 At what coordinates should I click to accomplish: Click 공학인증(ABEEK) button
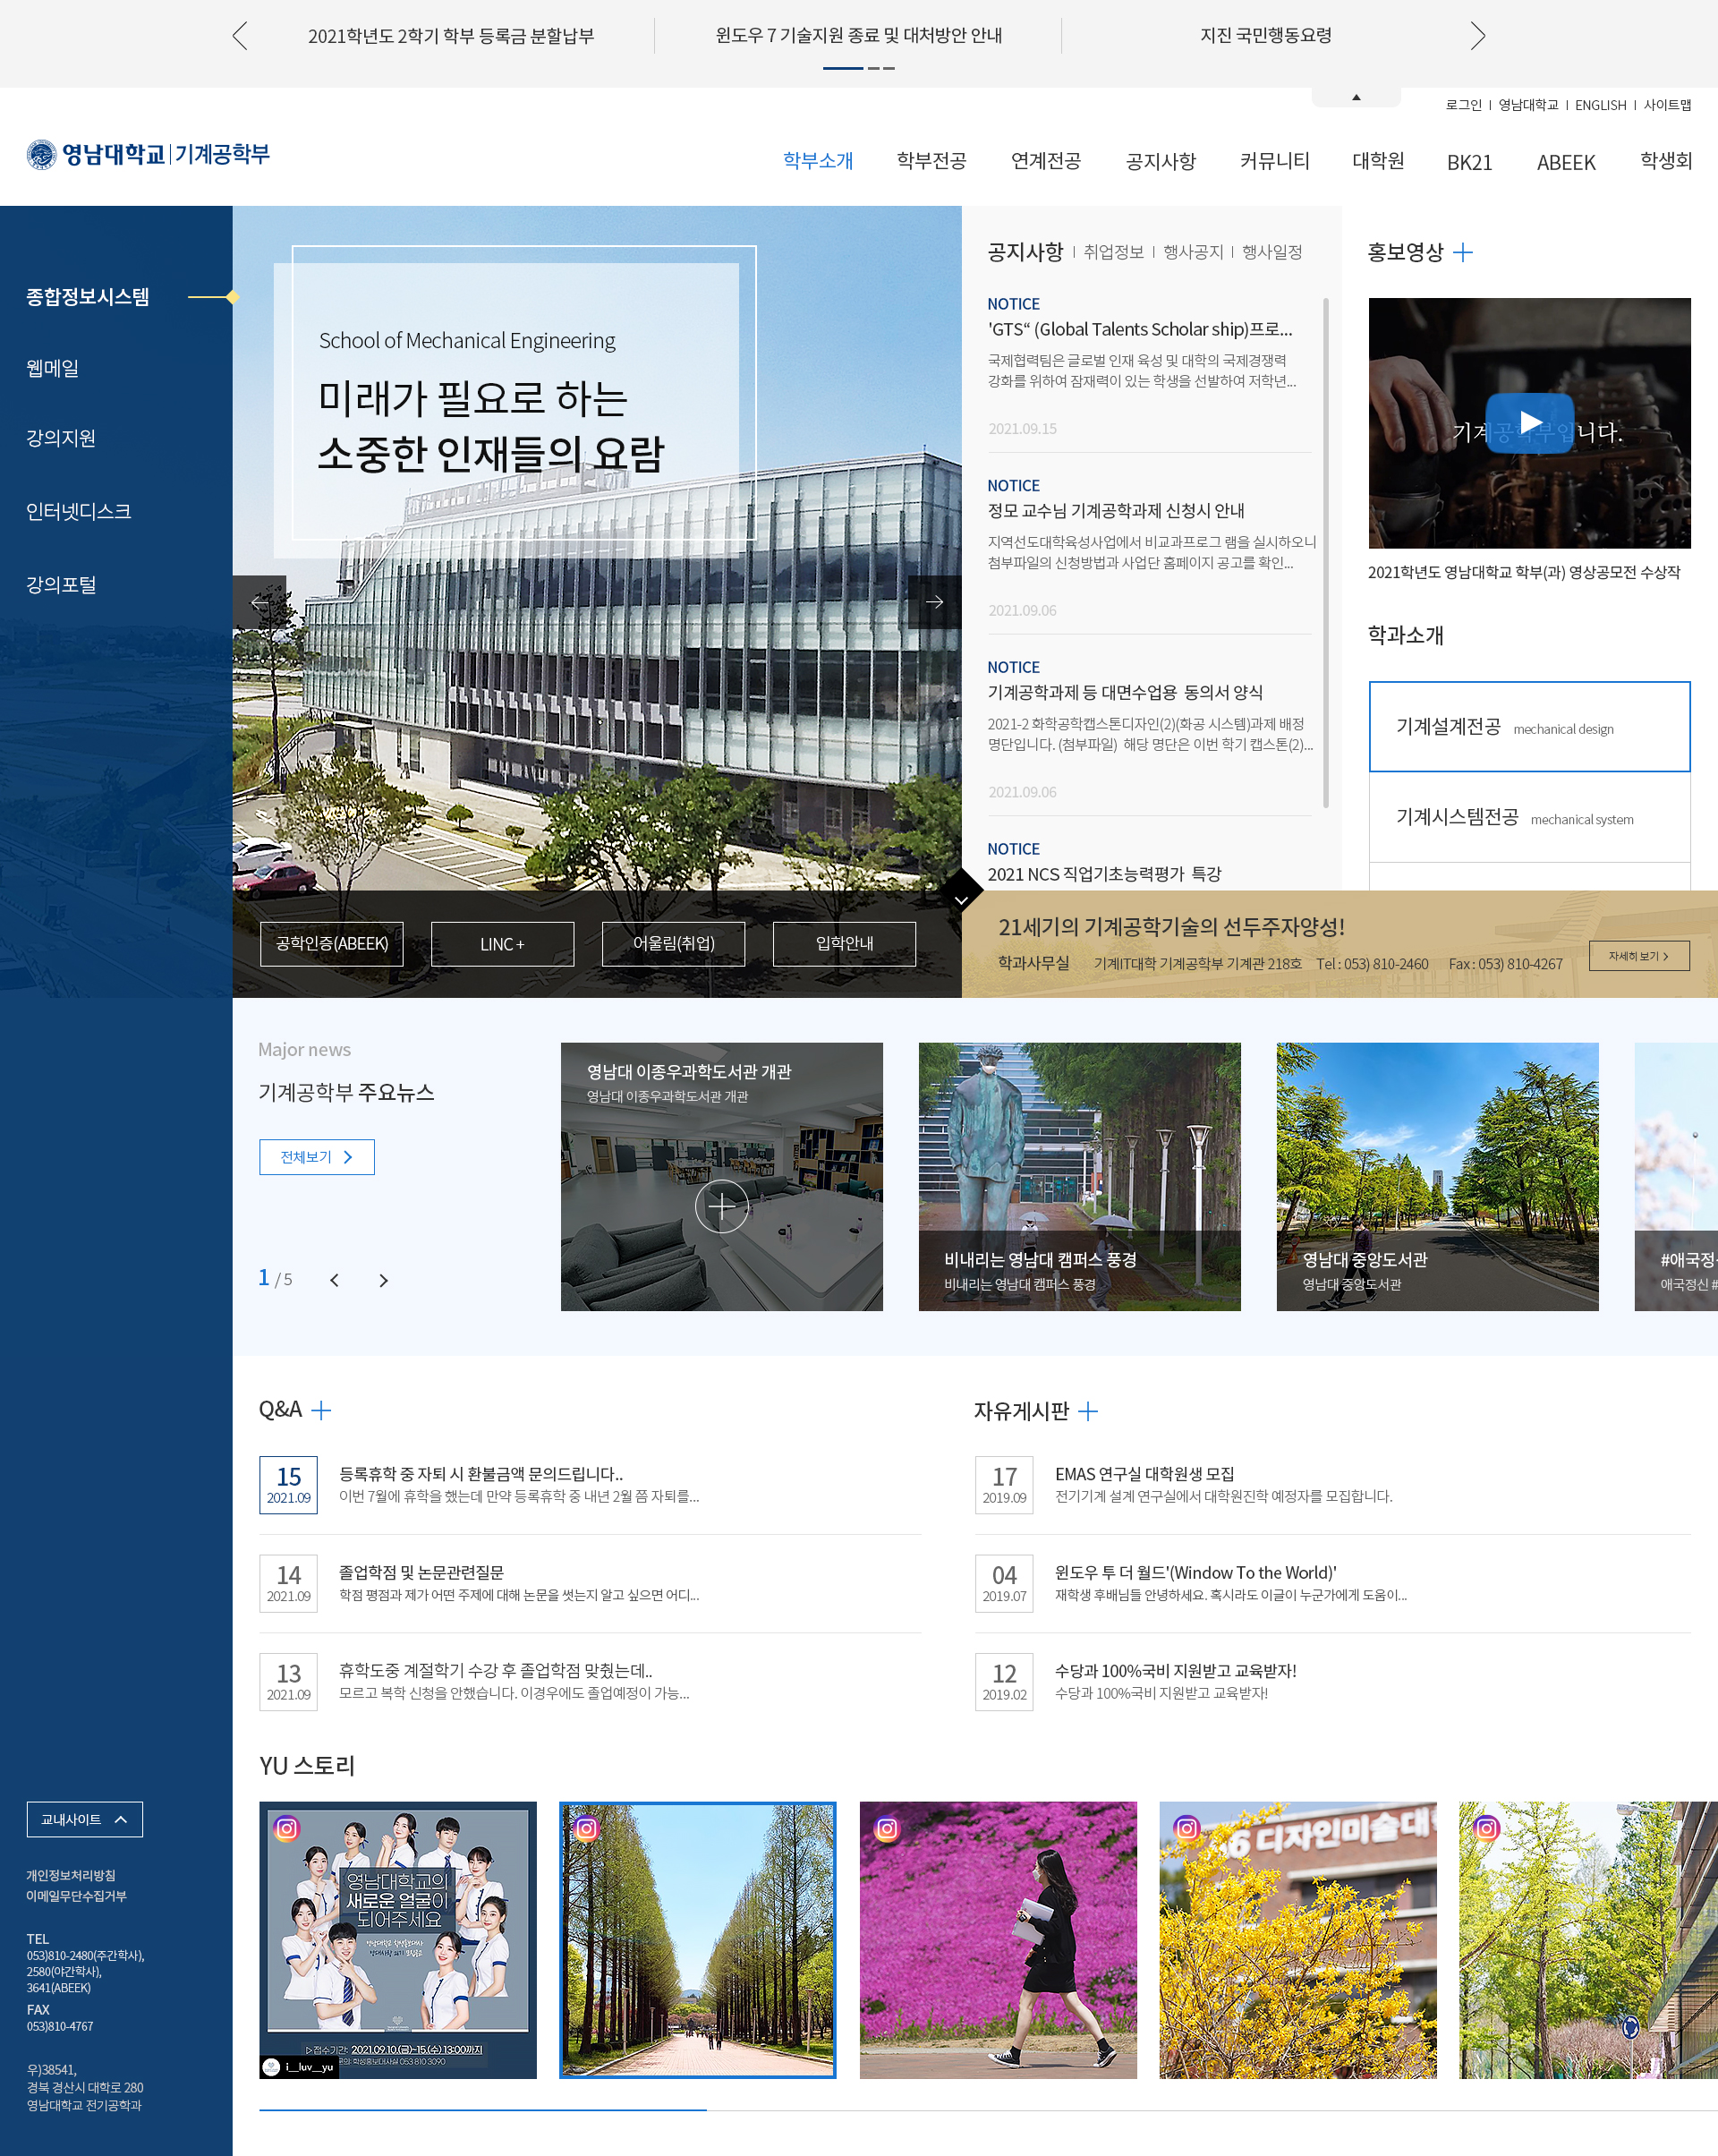332,944
